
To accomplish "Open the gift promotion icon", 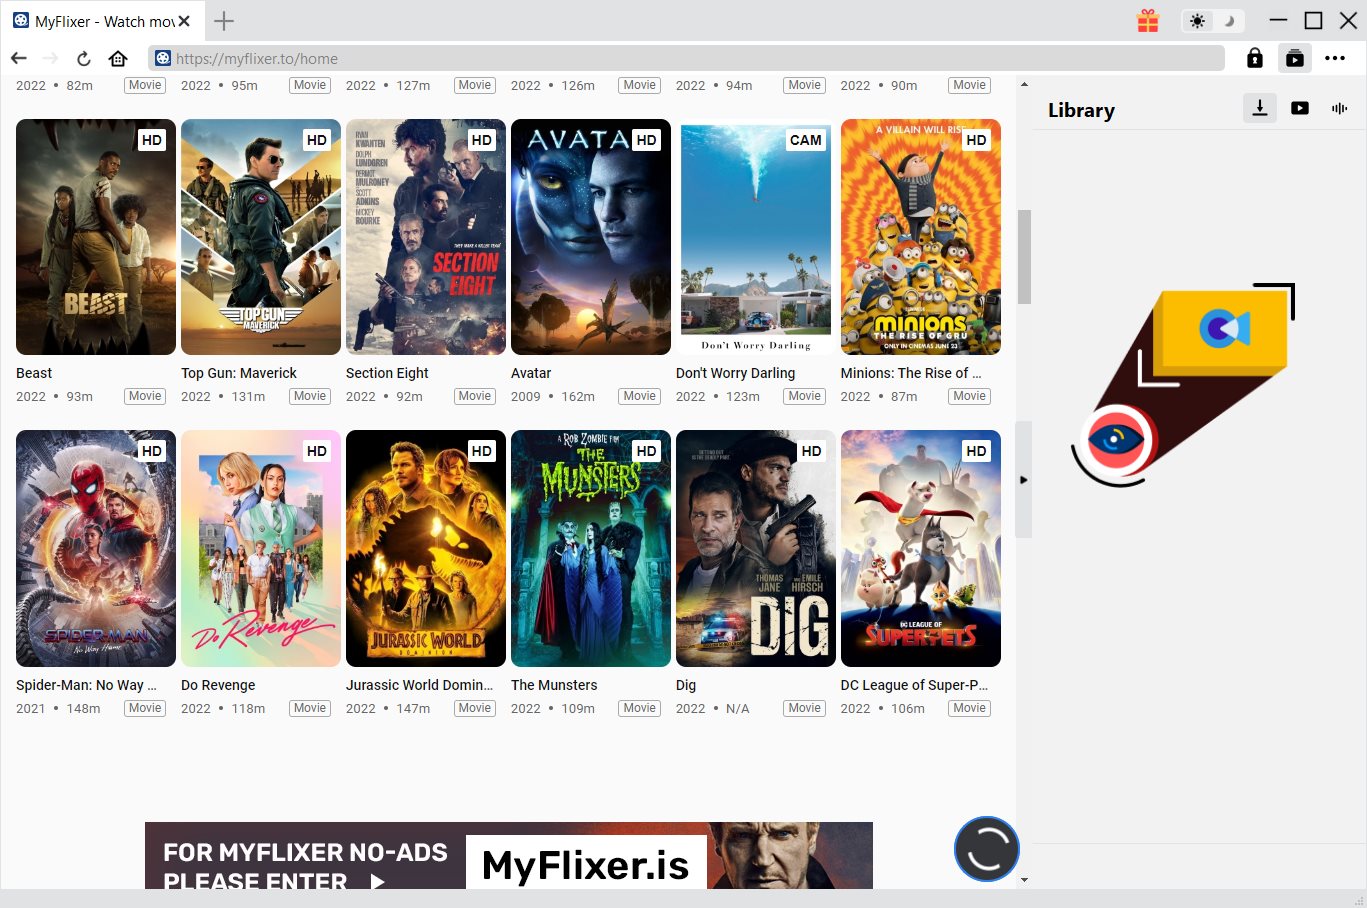I will tap(1147, 20).
